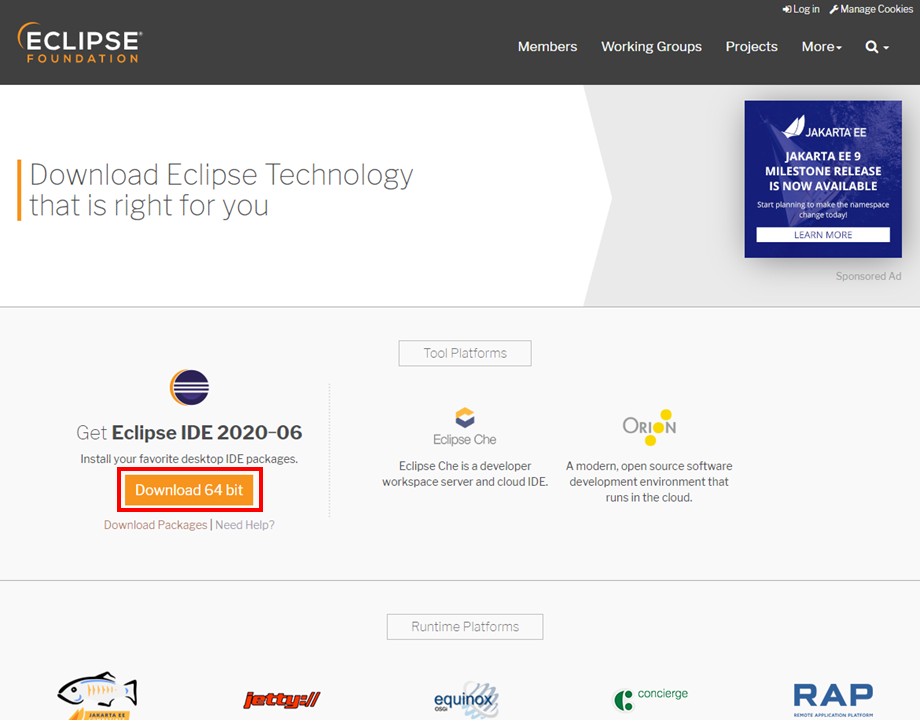Go to Working Groups
This screenshot has height=720, width=920.
point(651,46)
